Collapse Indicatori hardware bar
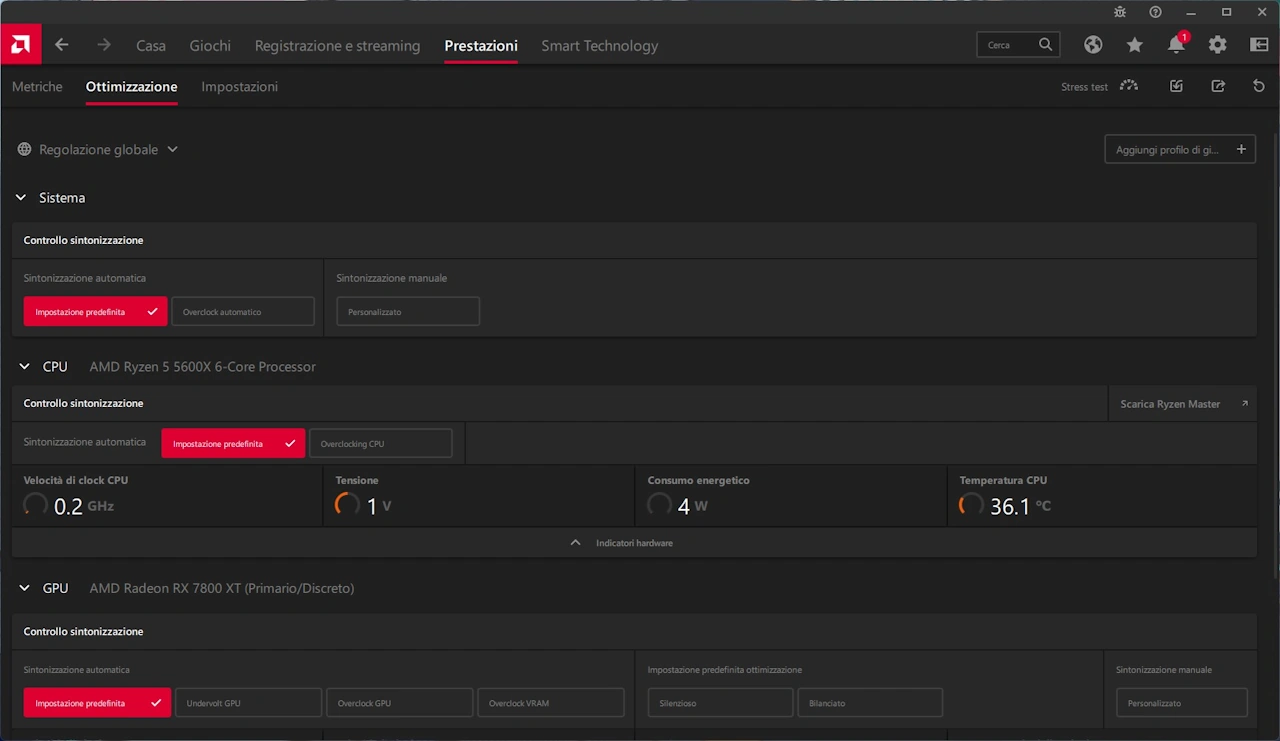1280x741 pixels. 634,543
